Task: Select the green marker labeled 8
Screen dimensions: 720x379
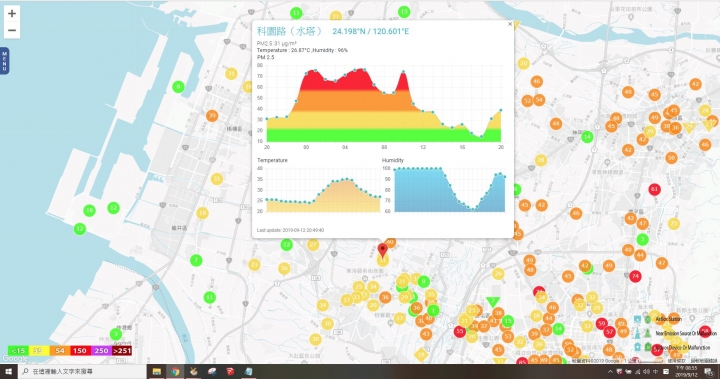Action: tap(178, 86)
